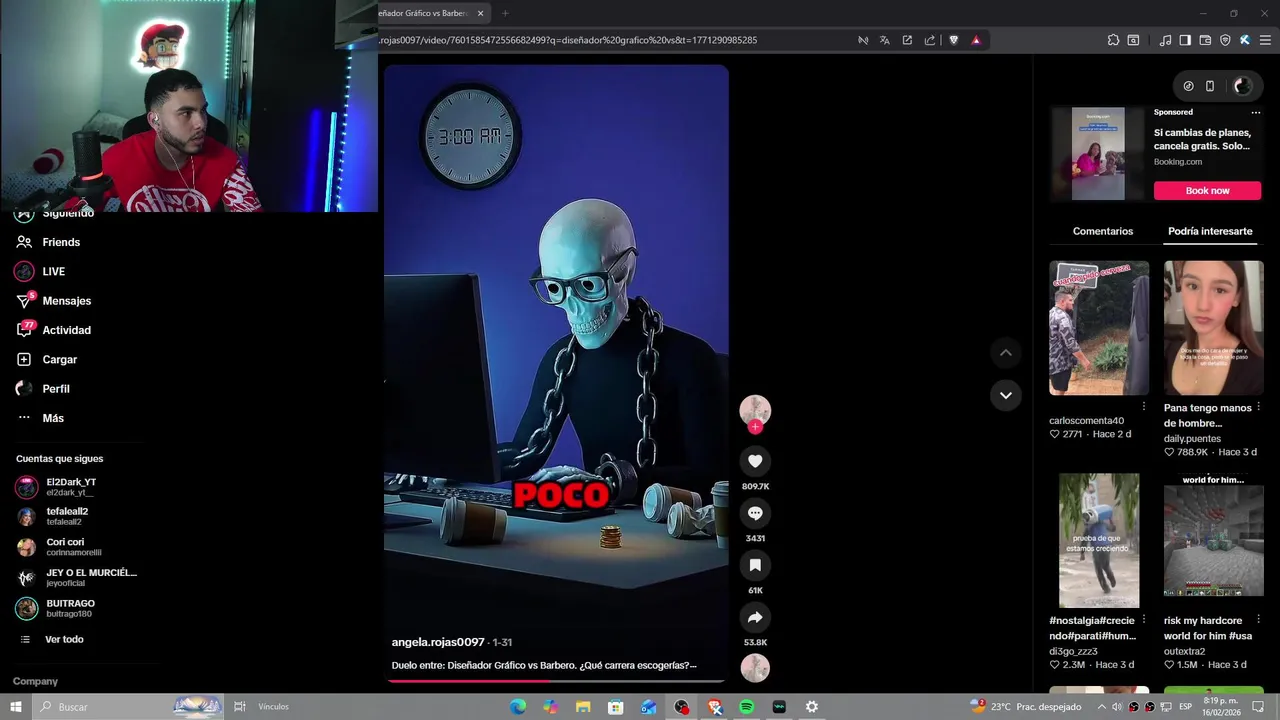Open File Explorer from the taskbar
The image size is (1280, 720).
583,707
